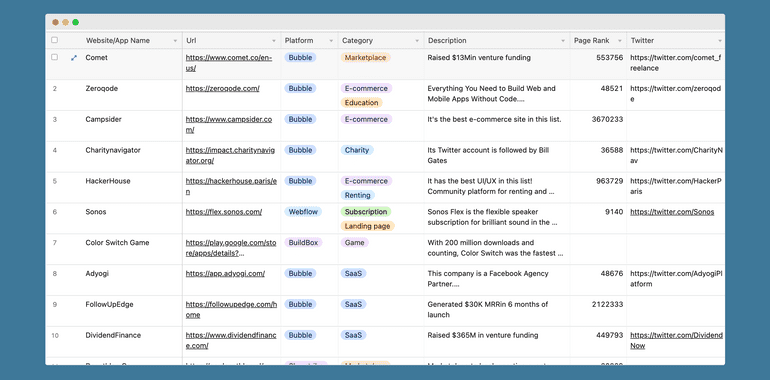Open the Category column dropdown arrow

tap(417, 41)
